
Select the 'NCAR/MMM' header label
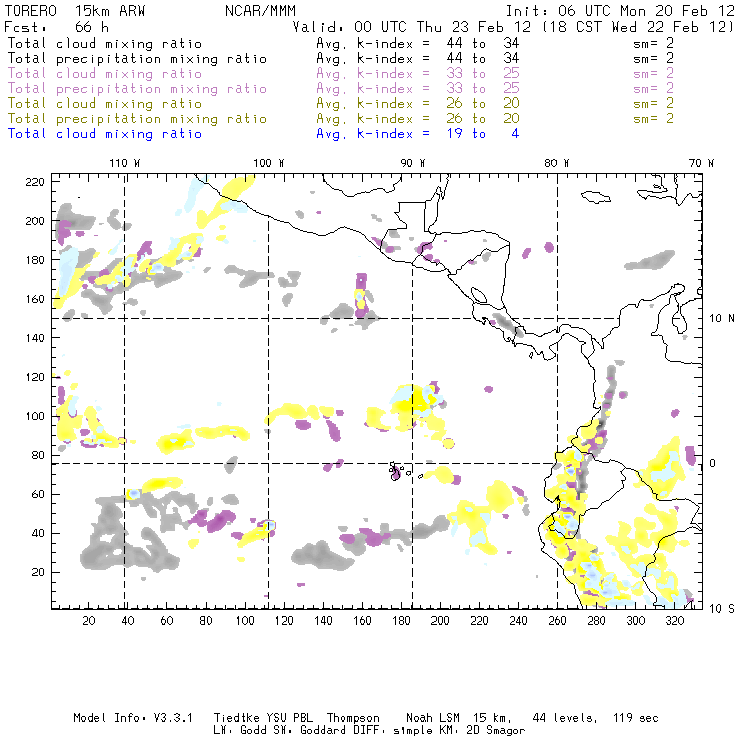point(261,11)
